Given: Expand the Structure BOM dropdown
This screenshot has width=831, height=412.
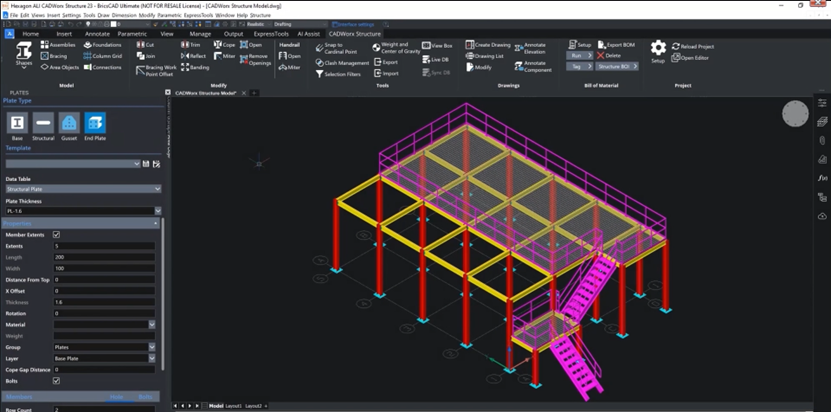Looking at the screenshot, I should [617, 67].
